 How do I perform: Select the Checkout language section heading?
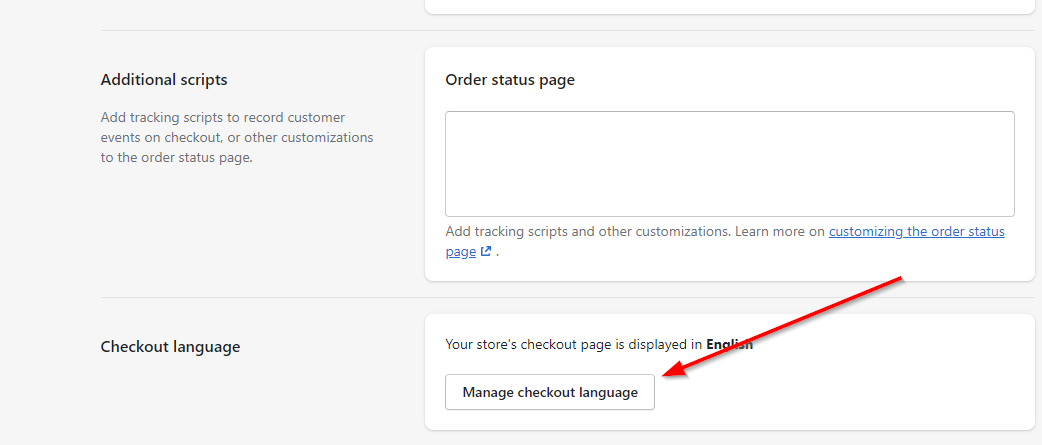point(170,347)
